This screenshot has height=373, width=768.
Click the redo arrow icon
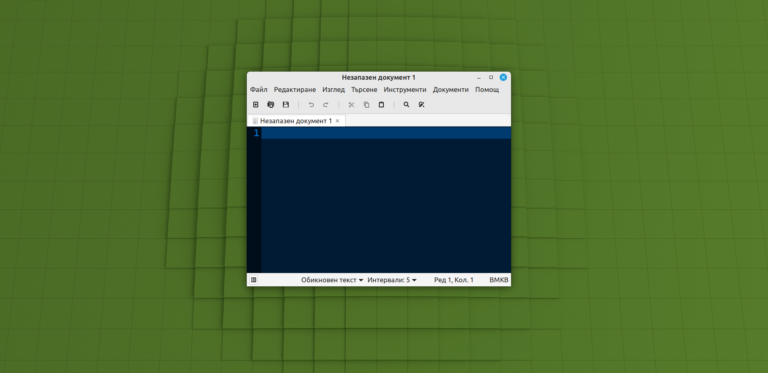tap(326, 105)
